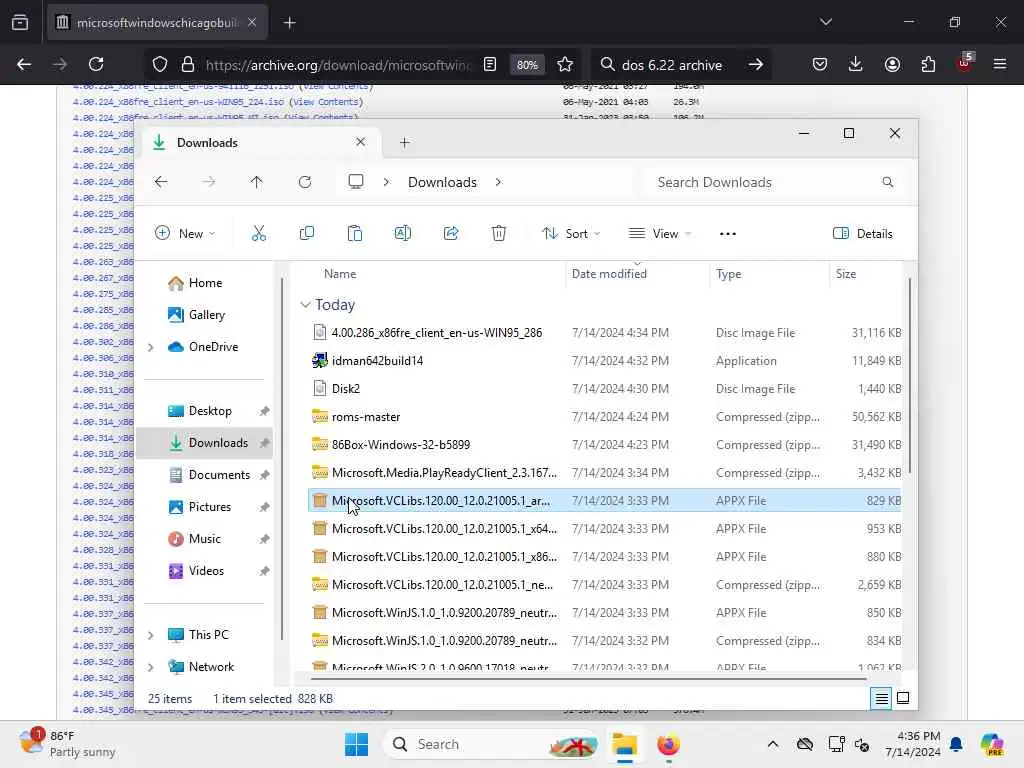Go back in File Explorer
Screen dimensions: 1024x768
(161, 182)
